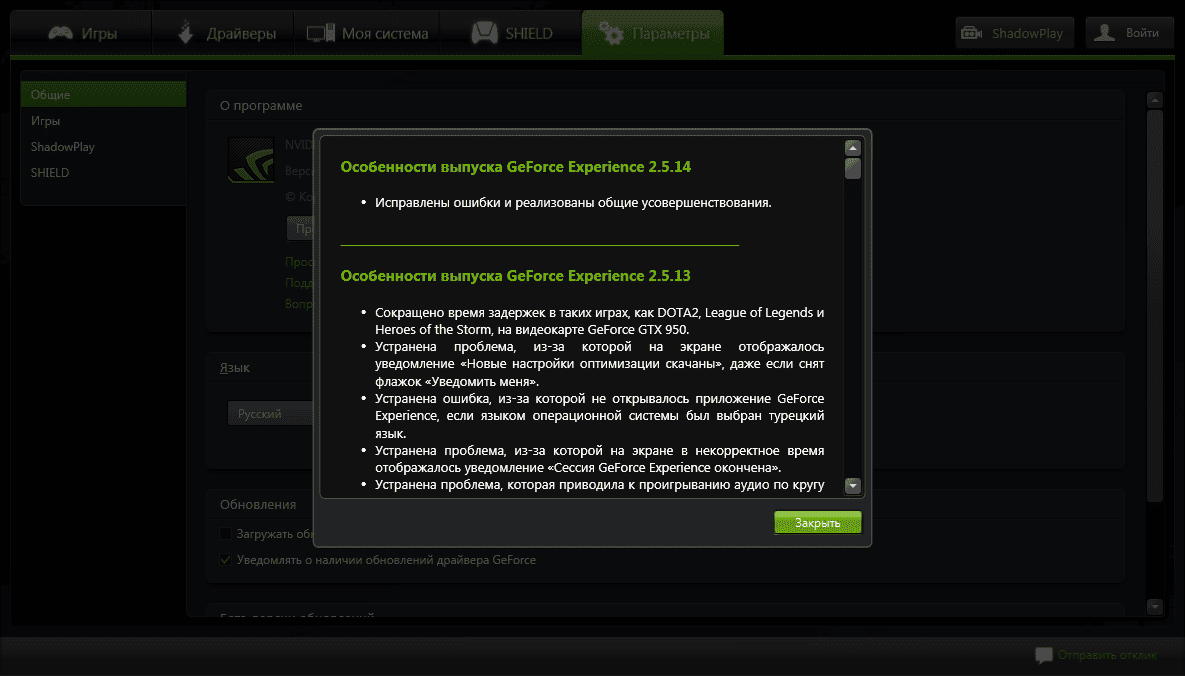Click the main page scrollbar thumb

(1154, 306)
